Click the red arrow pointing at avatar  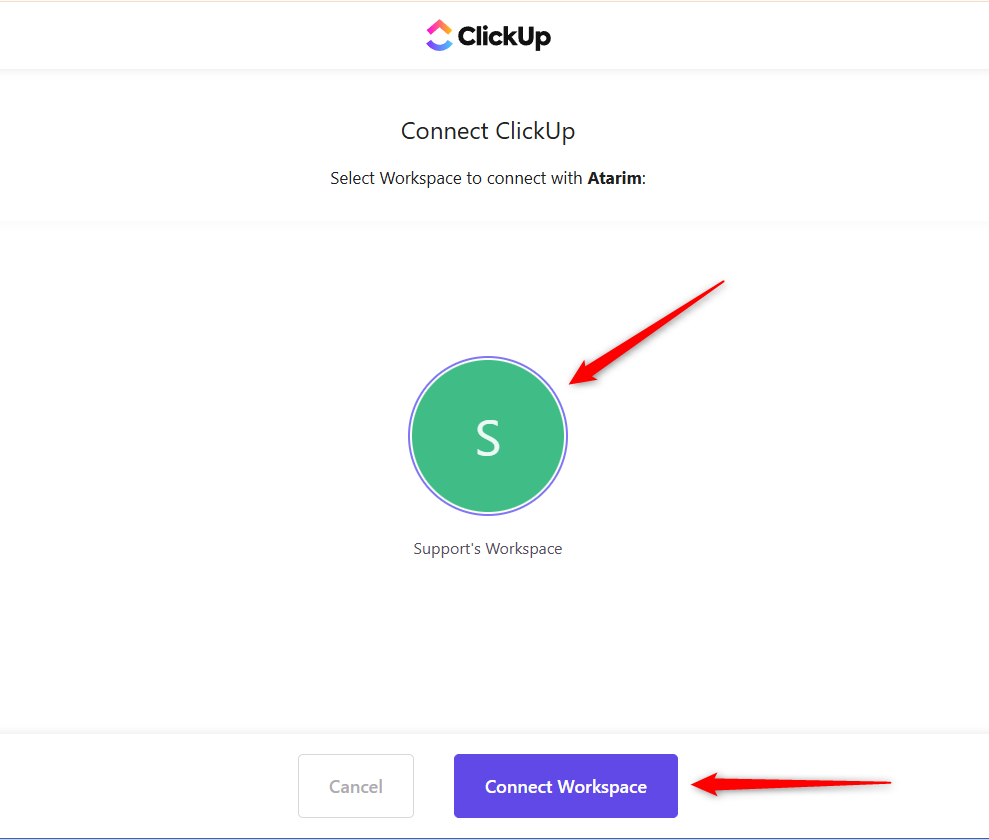click(650, 329)
